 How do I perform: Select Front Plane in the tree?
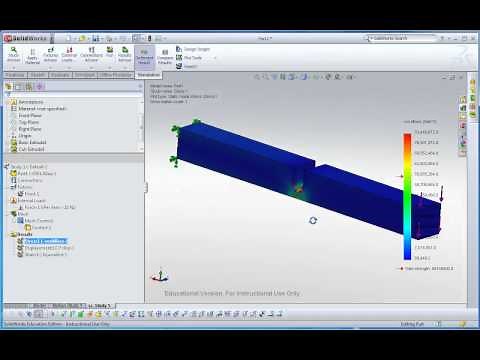point(26,116)
